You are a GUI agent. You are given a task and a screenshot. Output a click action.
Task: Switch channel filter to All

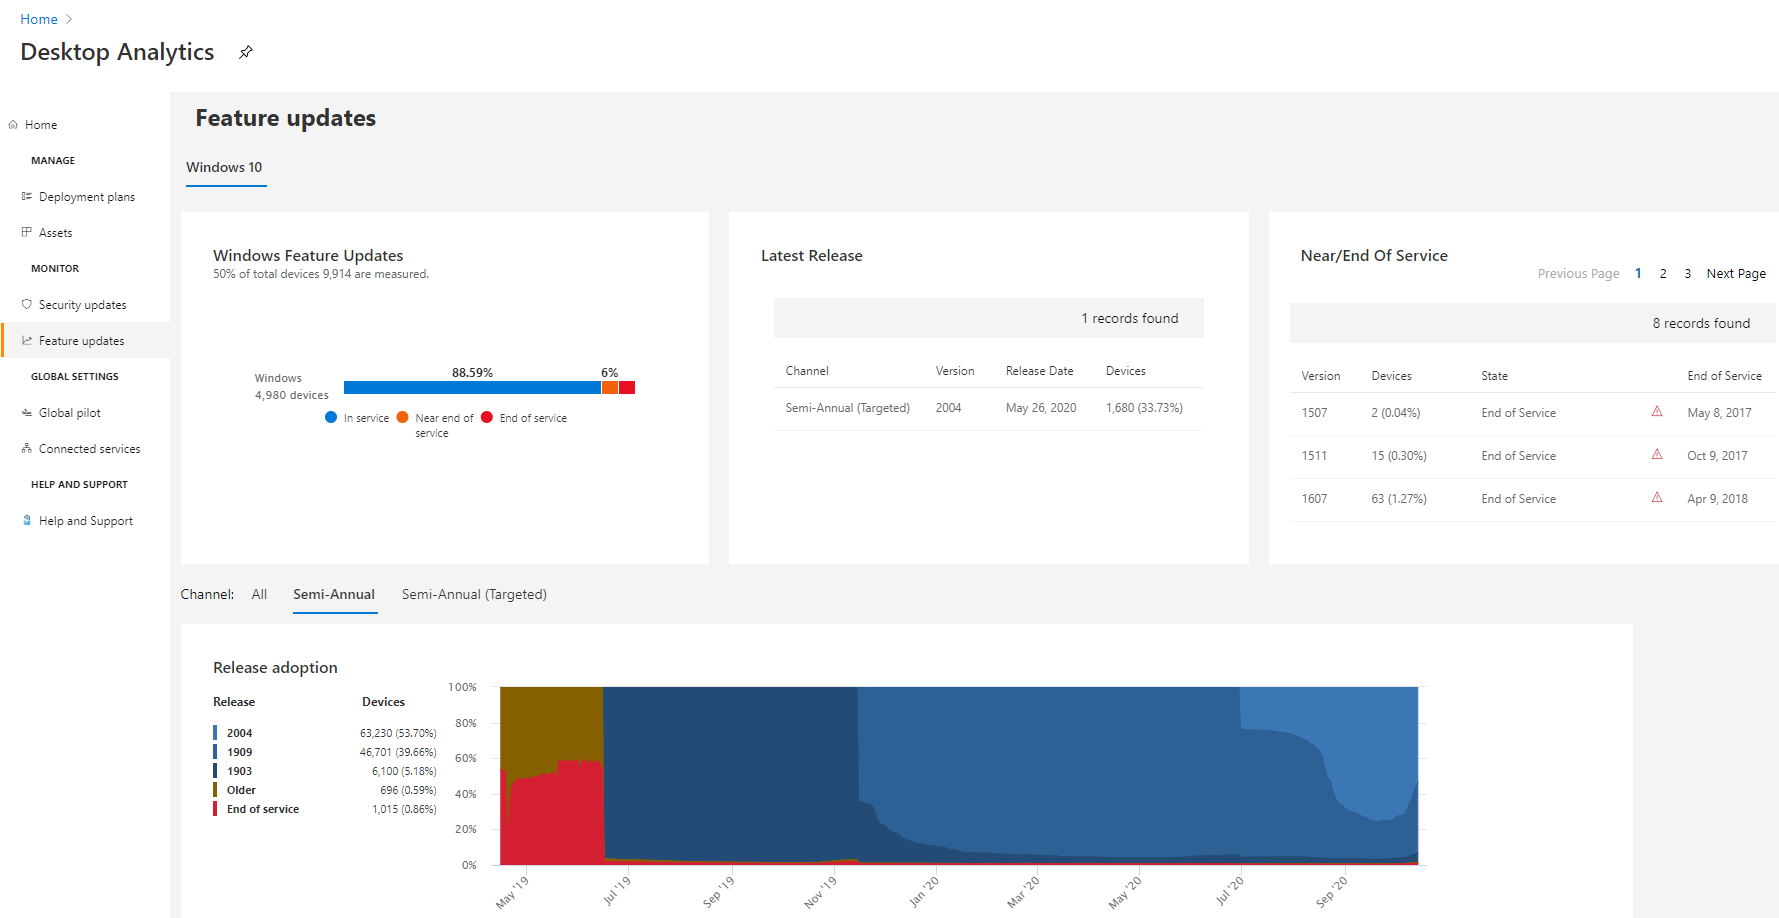click(259, 594)
